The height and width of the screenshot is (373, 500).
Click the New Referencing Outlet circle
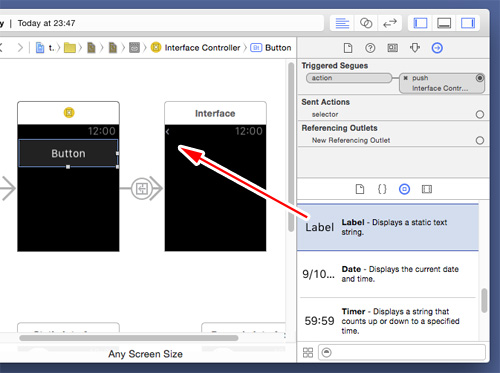click(480, 140)
